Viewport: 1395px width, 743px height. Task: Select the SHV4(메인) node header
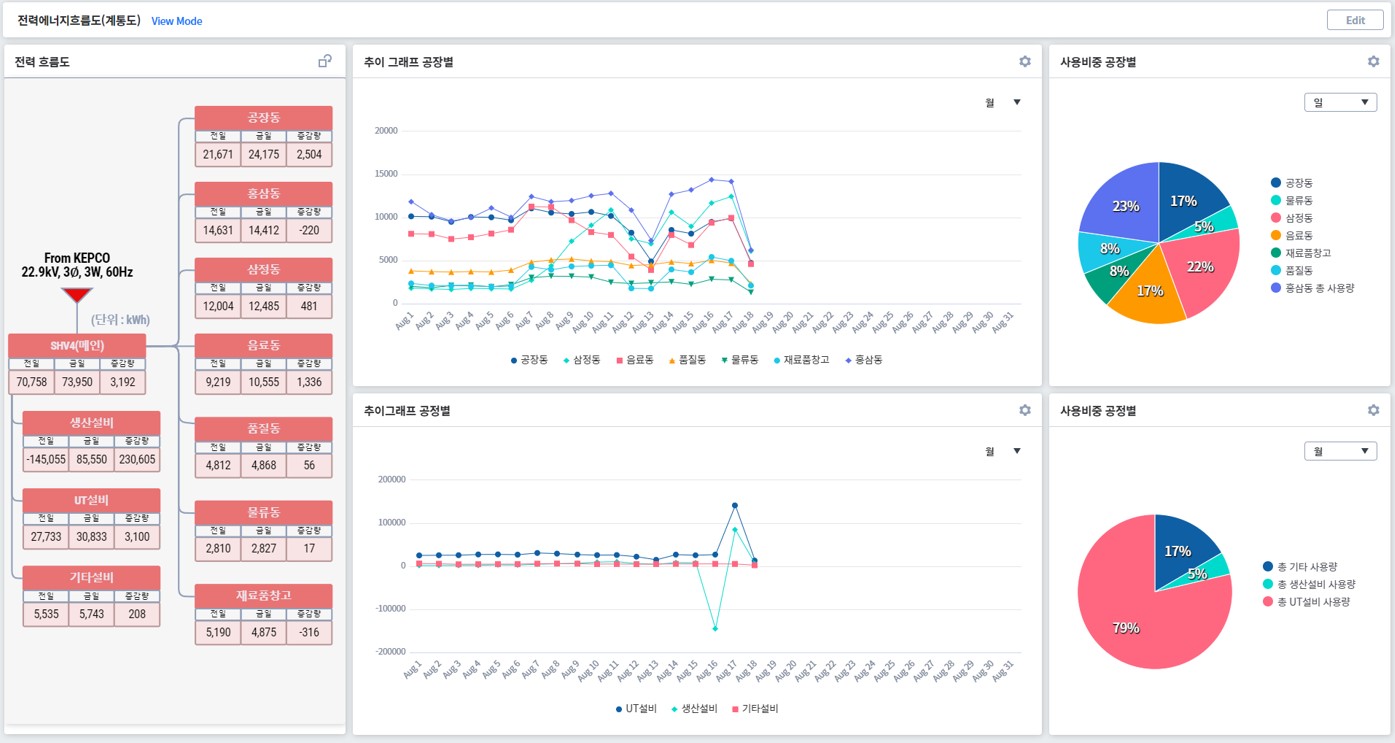tap(77, 346)
